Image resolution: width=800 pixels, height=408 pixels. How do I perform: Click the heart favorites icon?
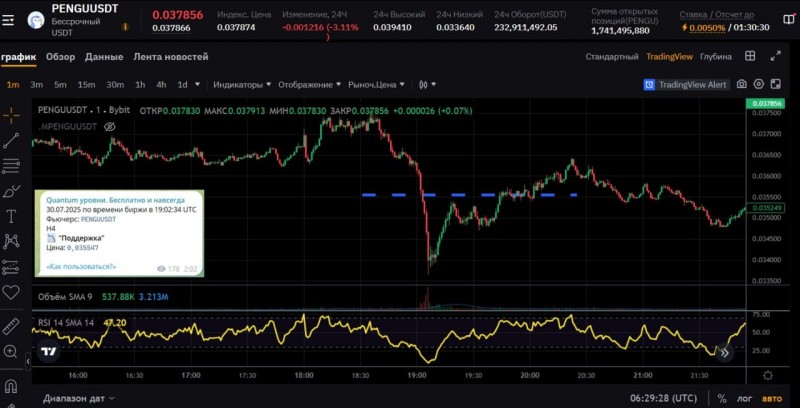point(11,292)
